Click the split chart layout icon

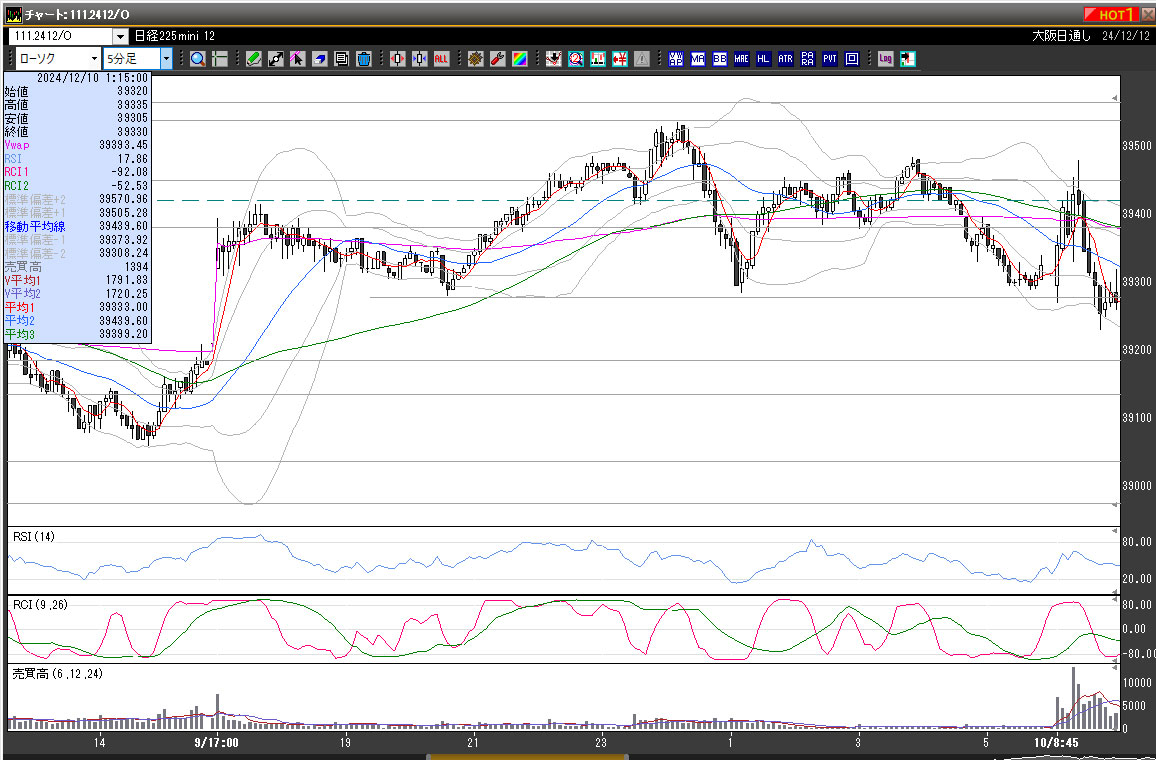(x=908, y=59)
